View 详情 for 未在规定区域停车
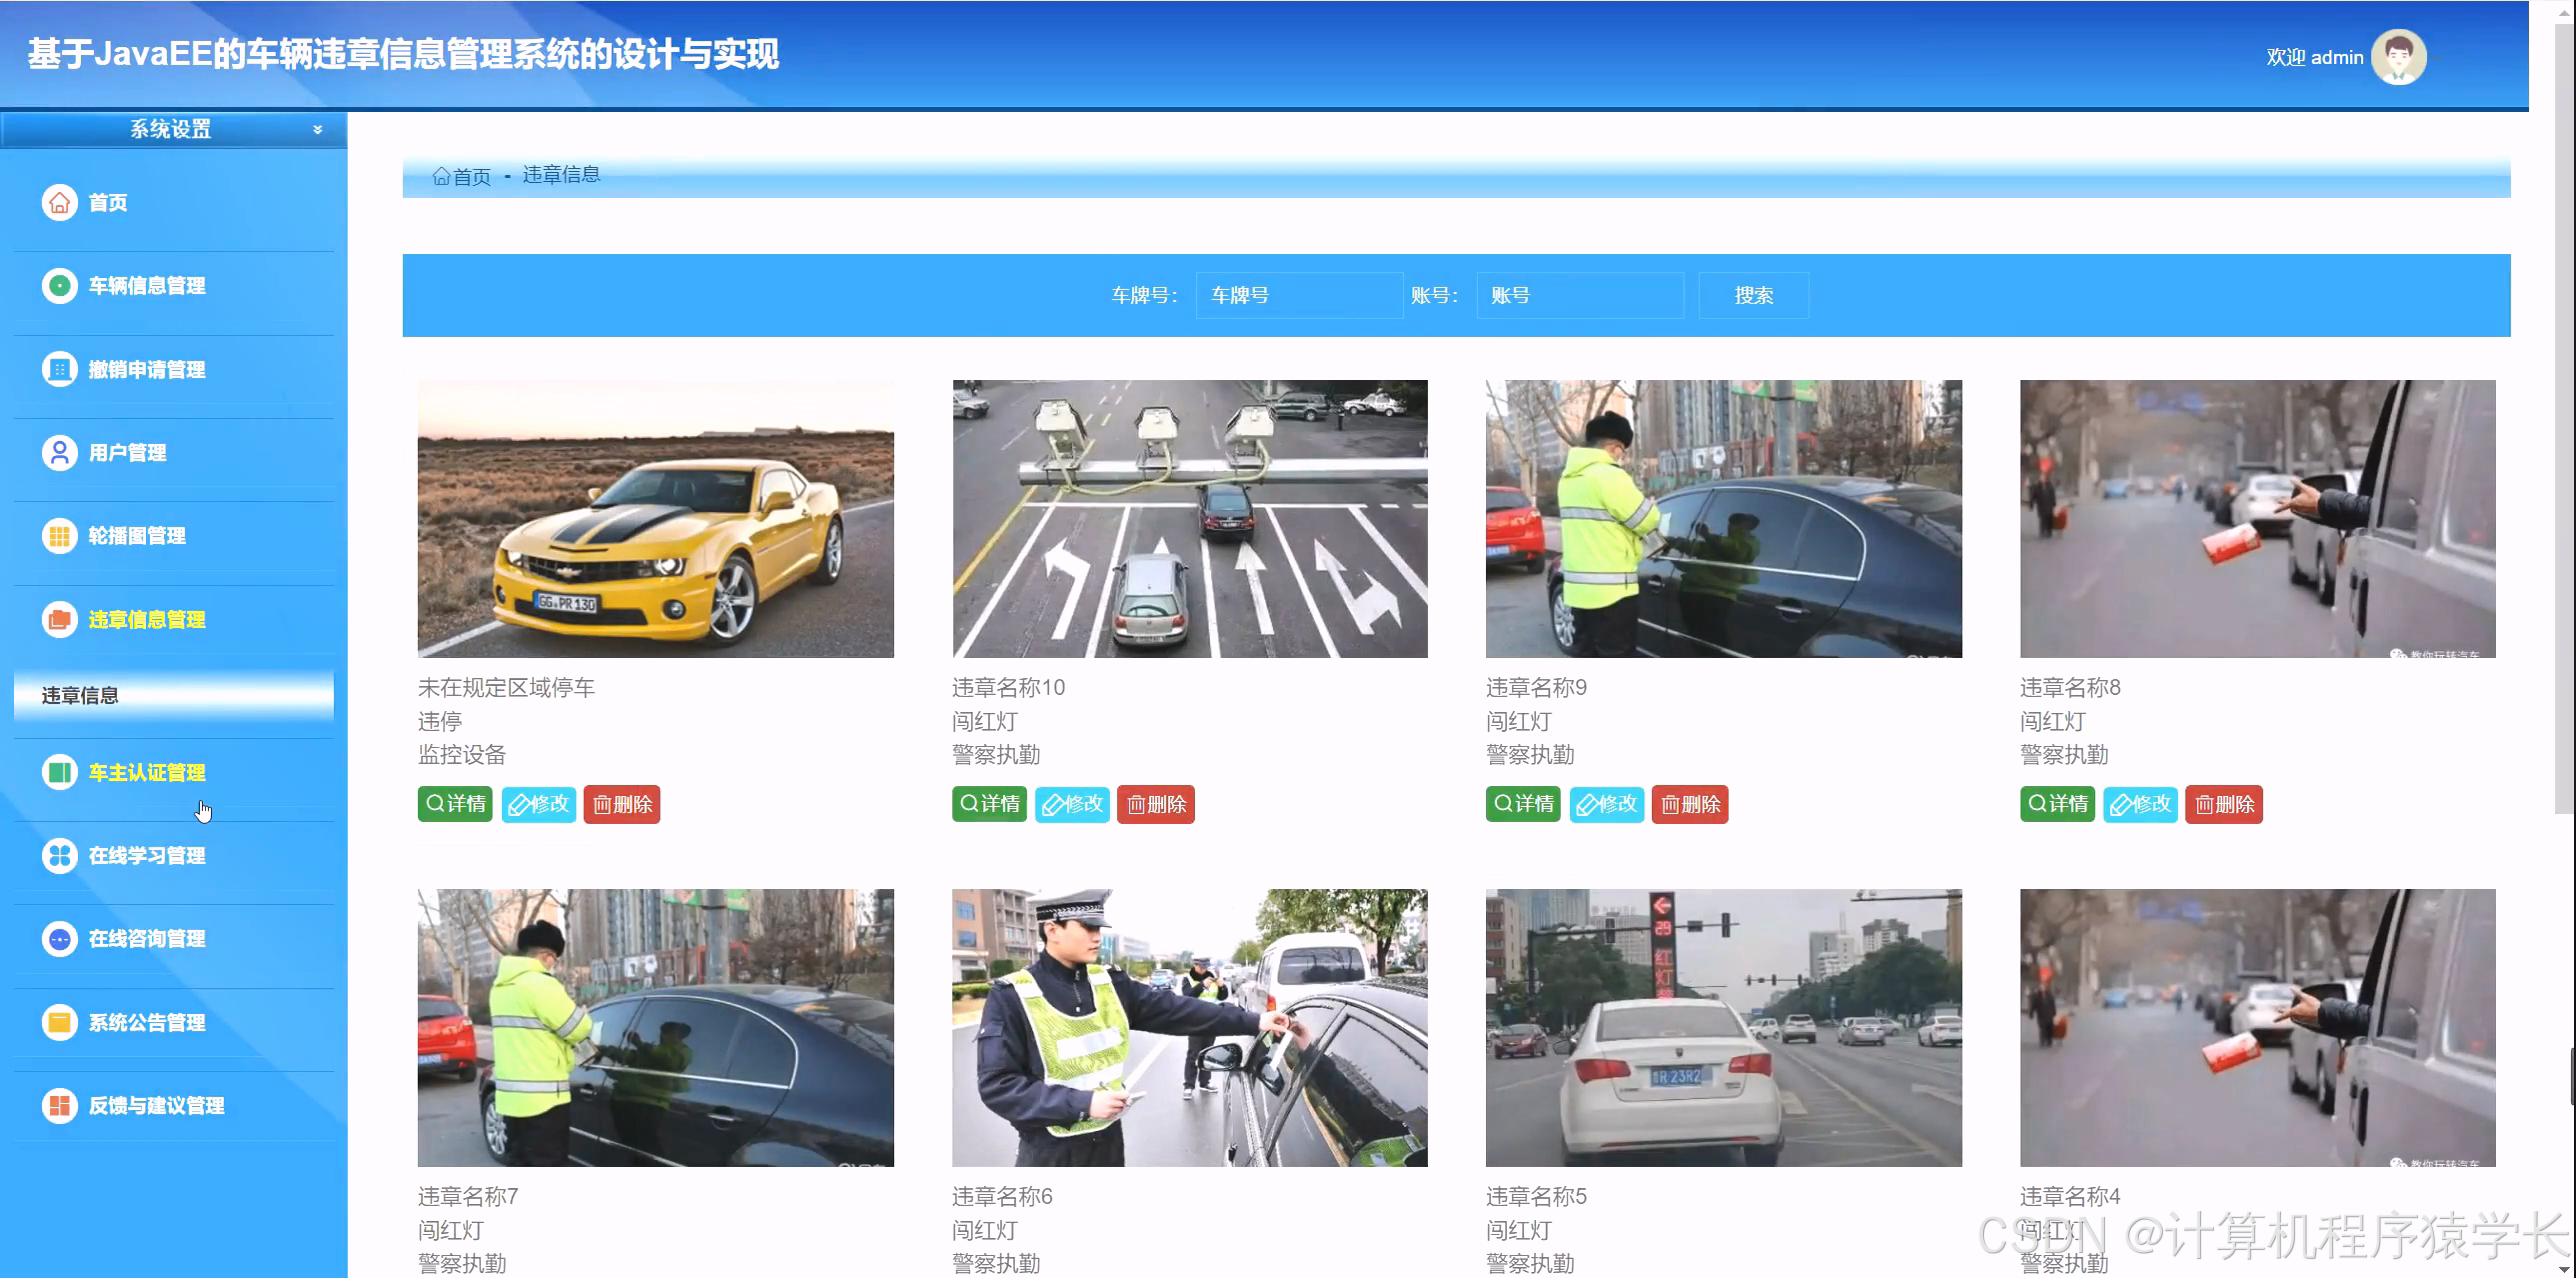The image size is (2576, 1278). pyautogui.click(x=455, y=804)
